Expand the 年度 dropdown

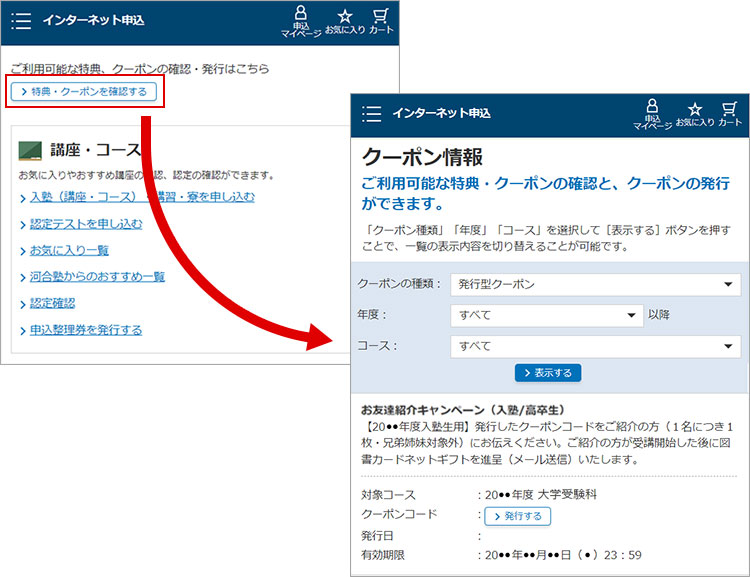[546, 315]
